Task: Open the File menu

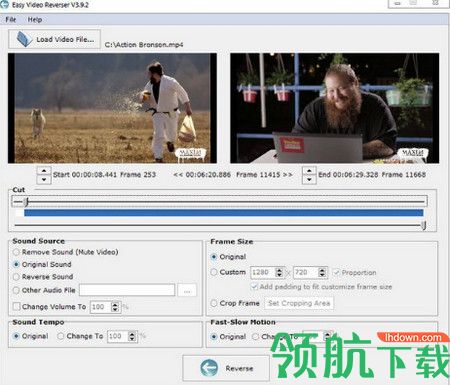Action: 11,20
